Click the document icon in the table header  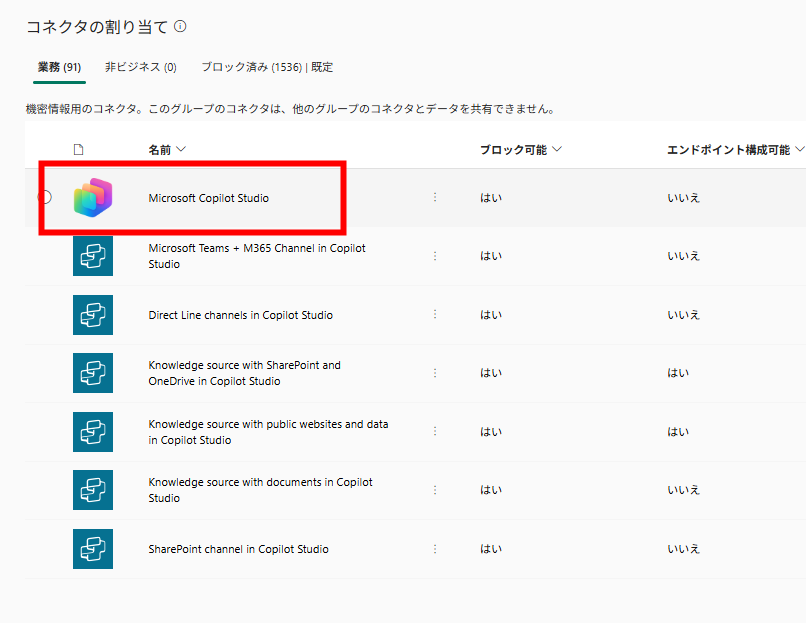[79, 150]
